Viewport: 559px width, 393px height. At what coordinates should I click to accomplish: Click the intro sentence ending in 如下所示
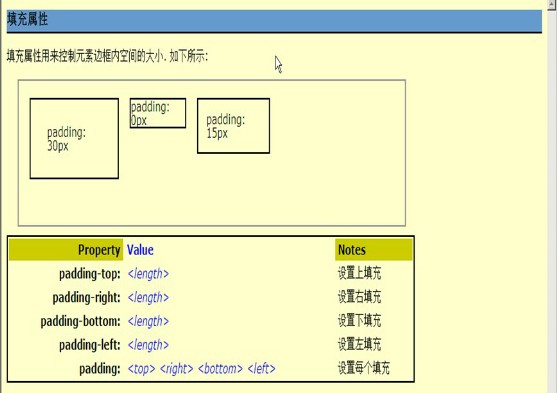107,56
